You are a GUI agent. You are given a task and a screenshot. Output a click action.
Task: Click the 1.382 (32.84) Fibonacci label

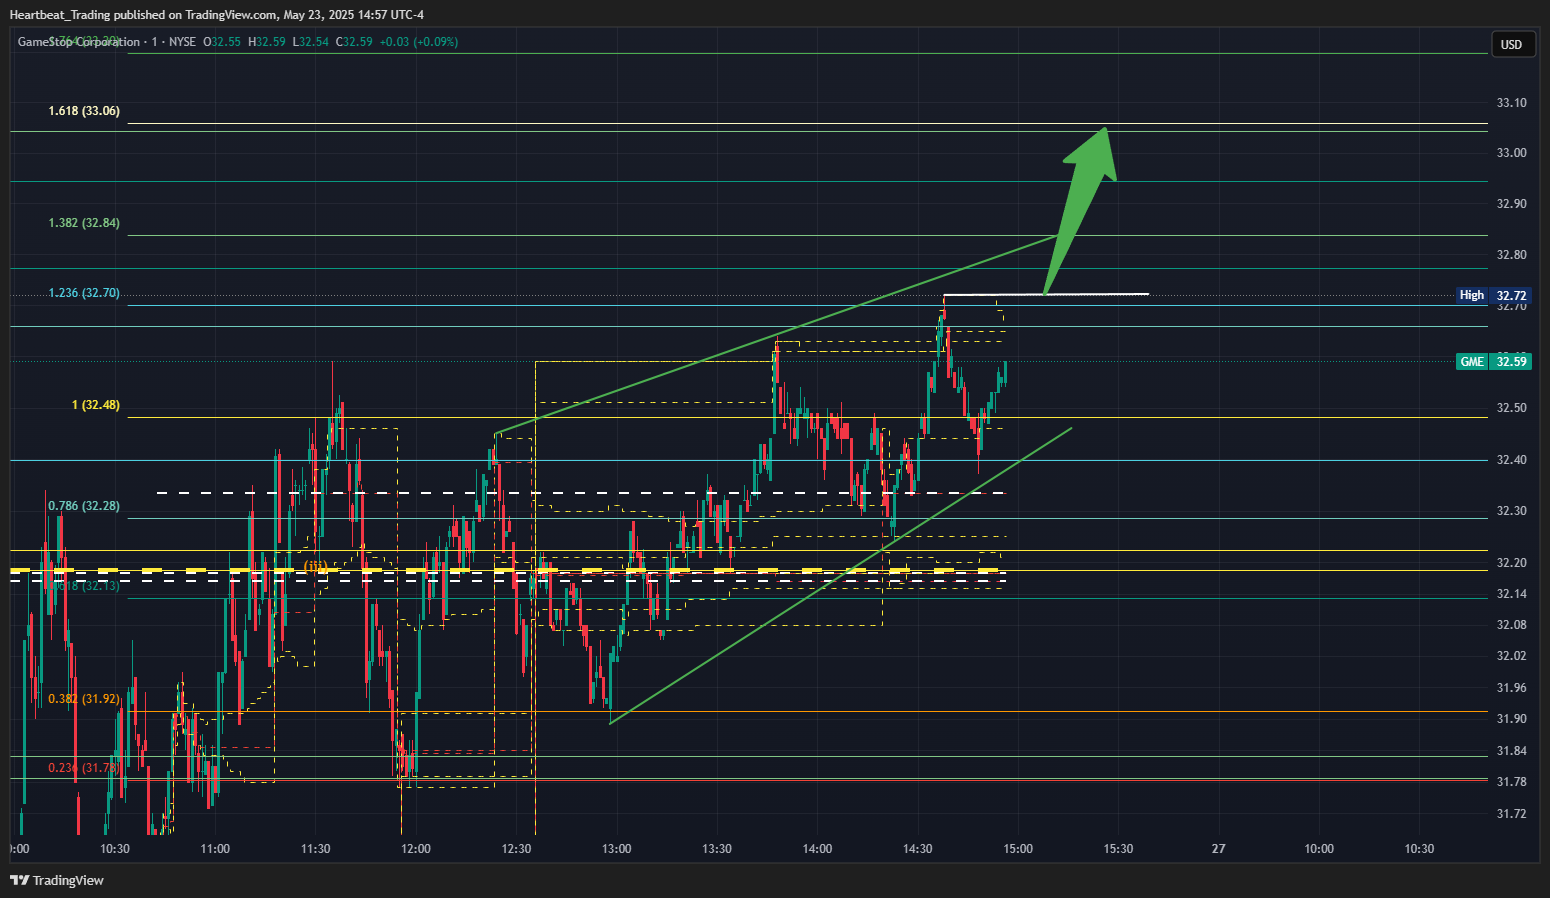(84, 223)
